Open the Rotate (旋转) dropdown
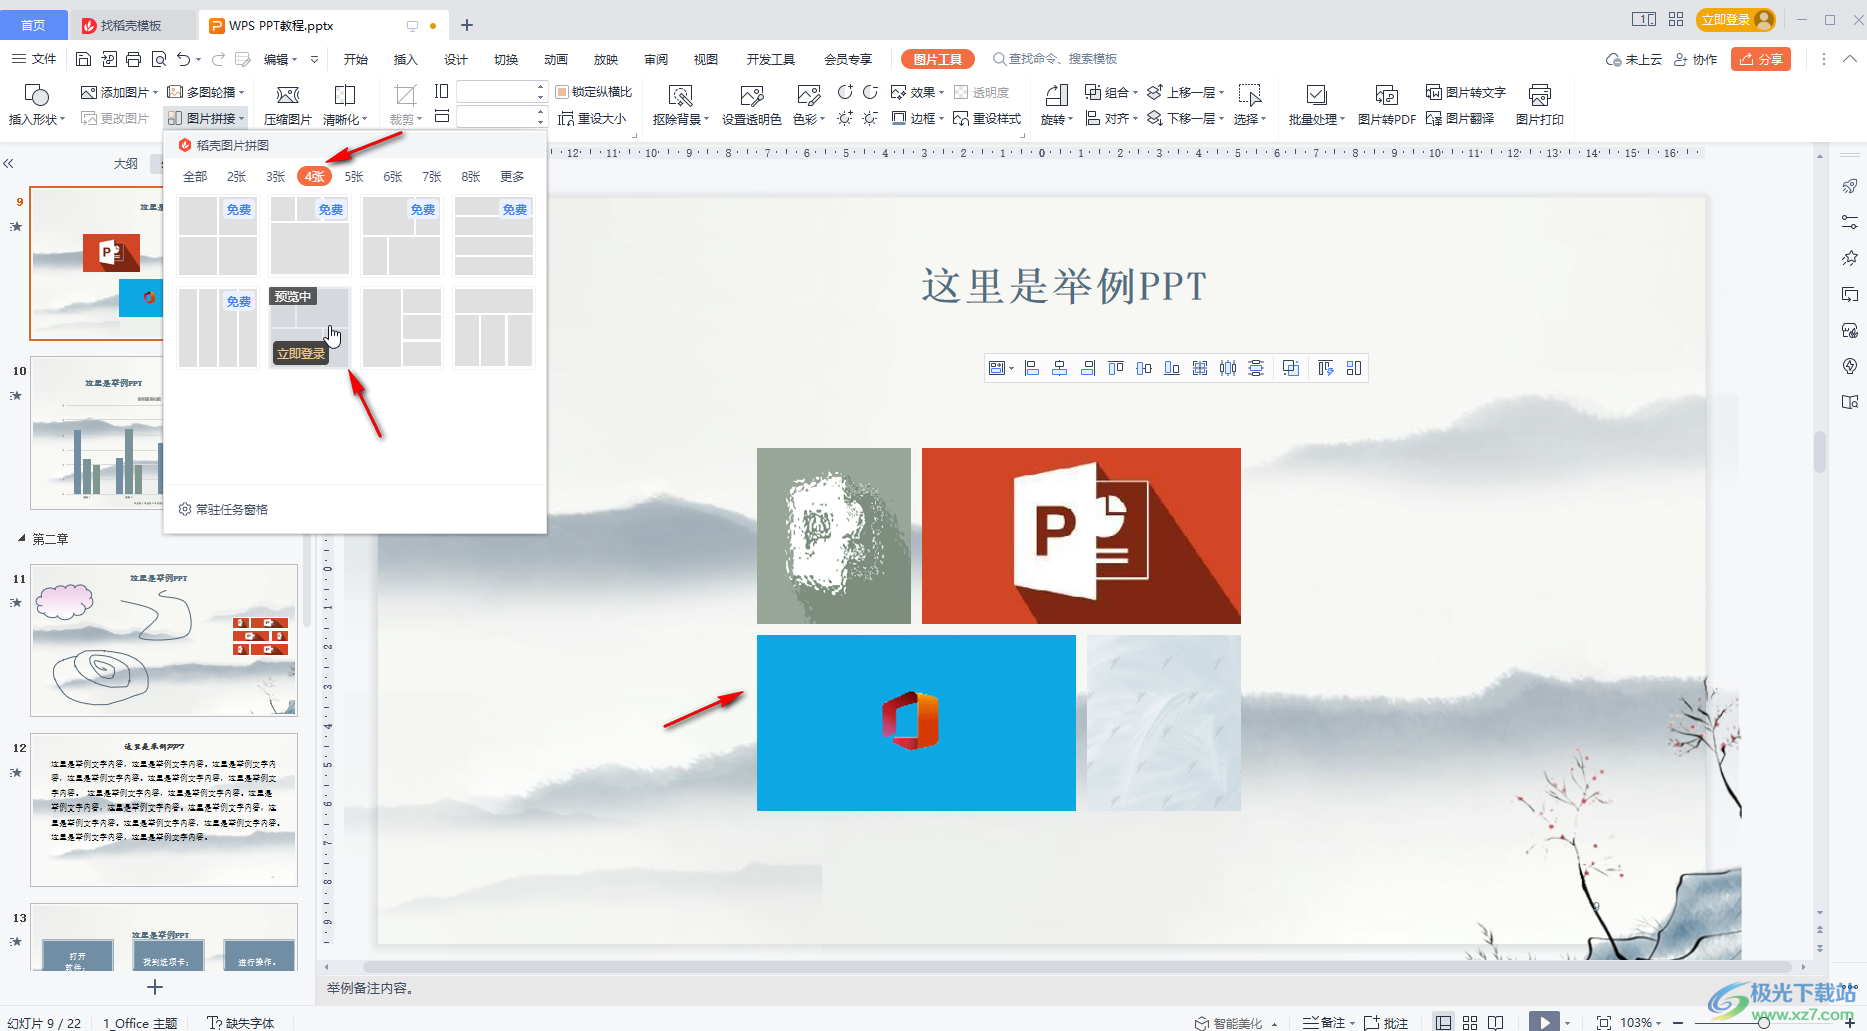This screenshot has width=1867, height=1031. 1056,105
